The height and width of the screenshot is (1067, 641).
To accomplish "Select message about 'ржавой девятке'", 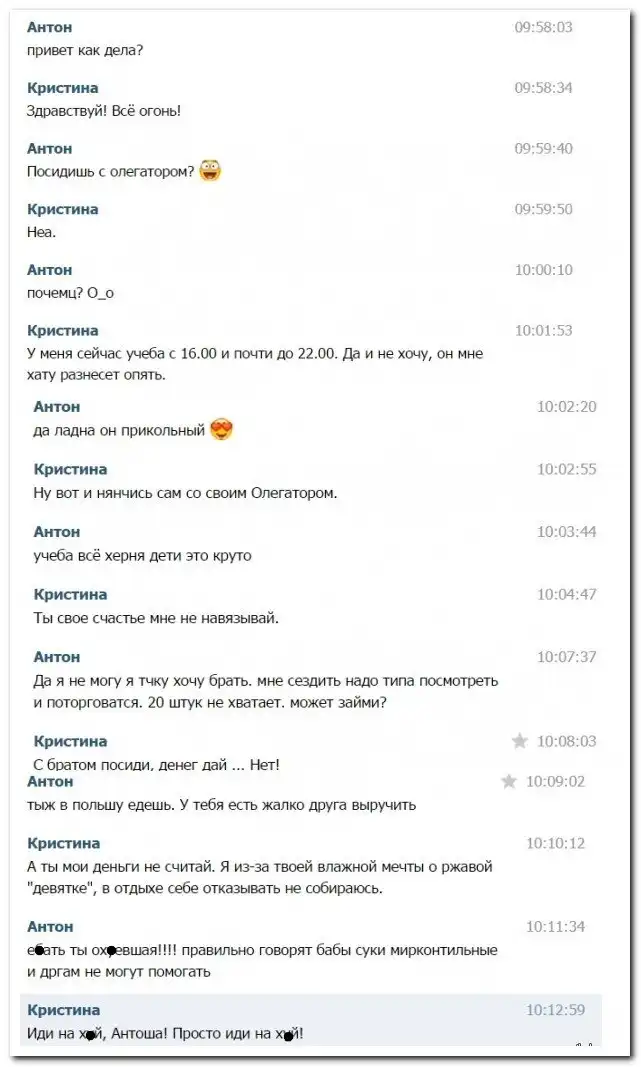I will coord(259,878).
